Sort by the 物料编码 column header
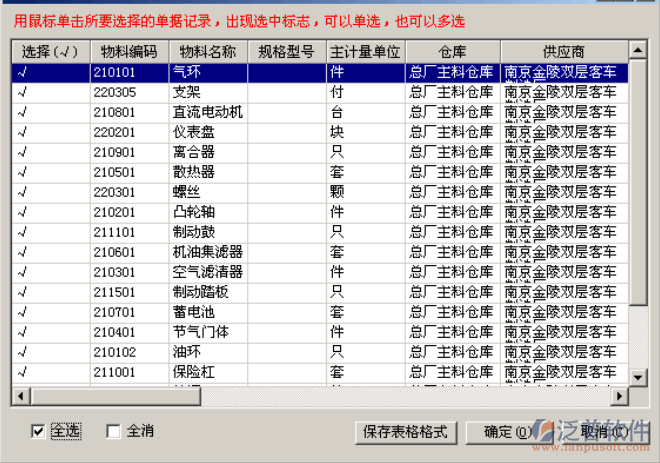Image resolution: width=660 pixels, height=463 pixels. coord(129,51)
